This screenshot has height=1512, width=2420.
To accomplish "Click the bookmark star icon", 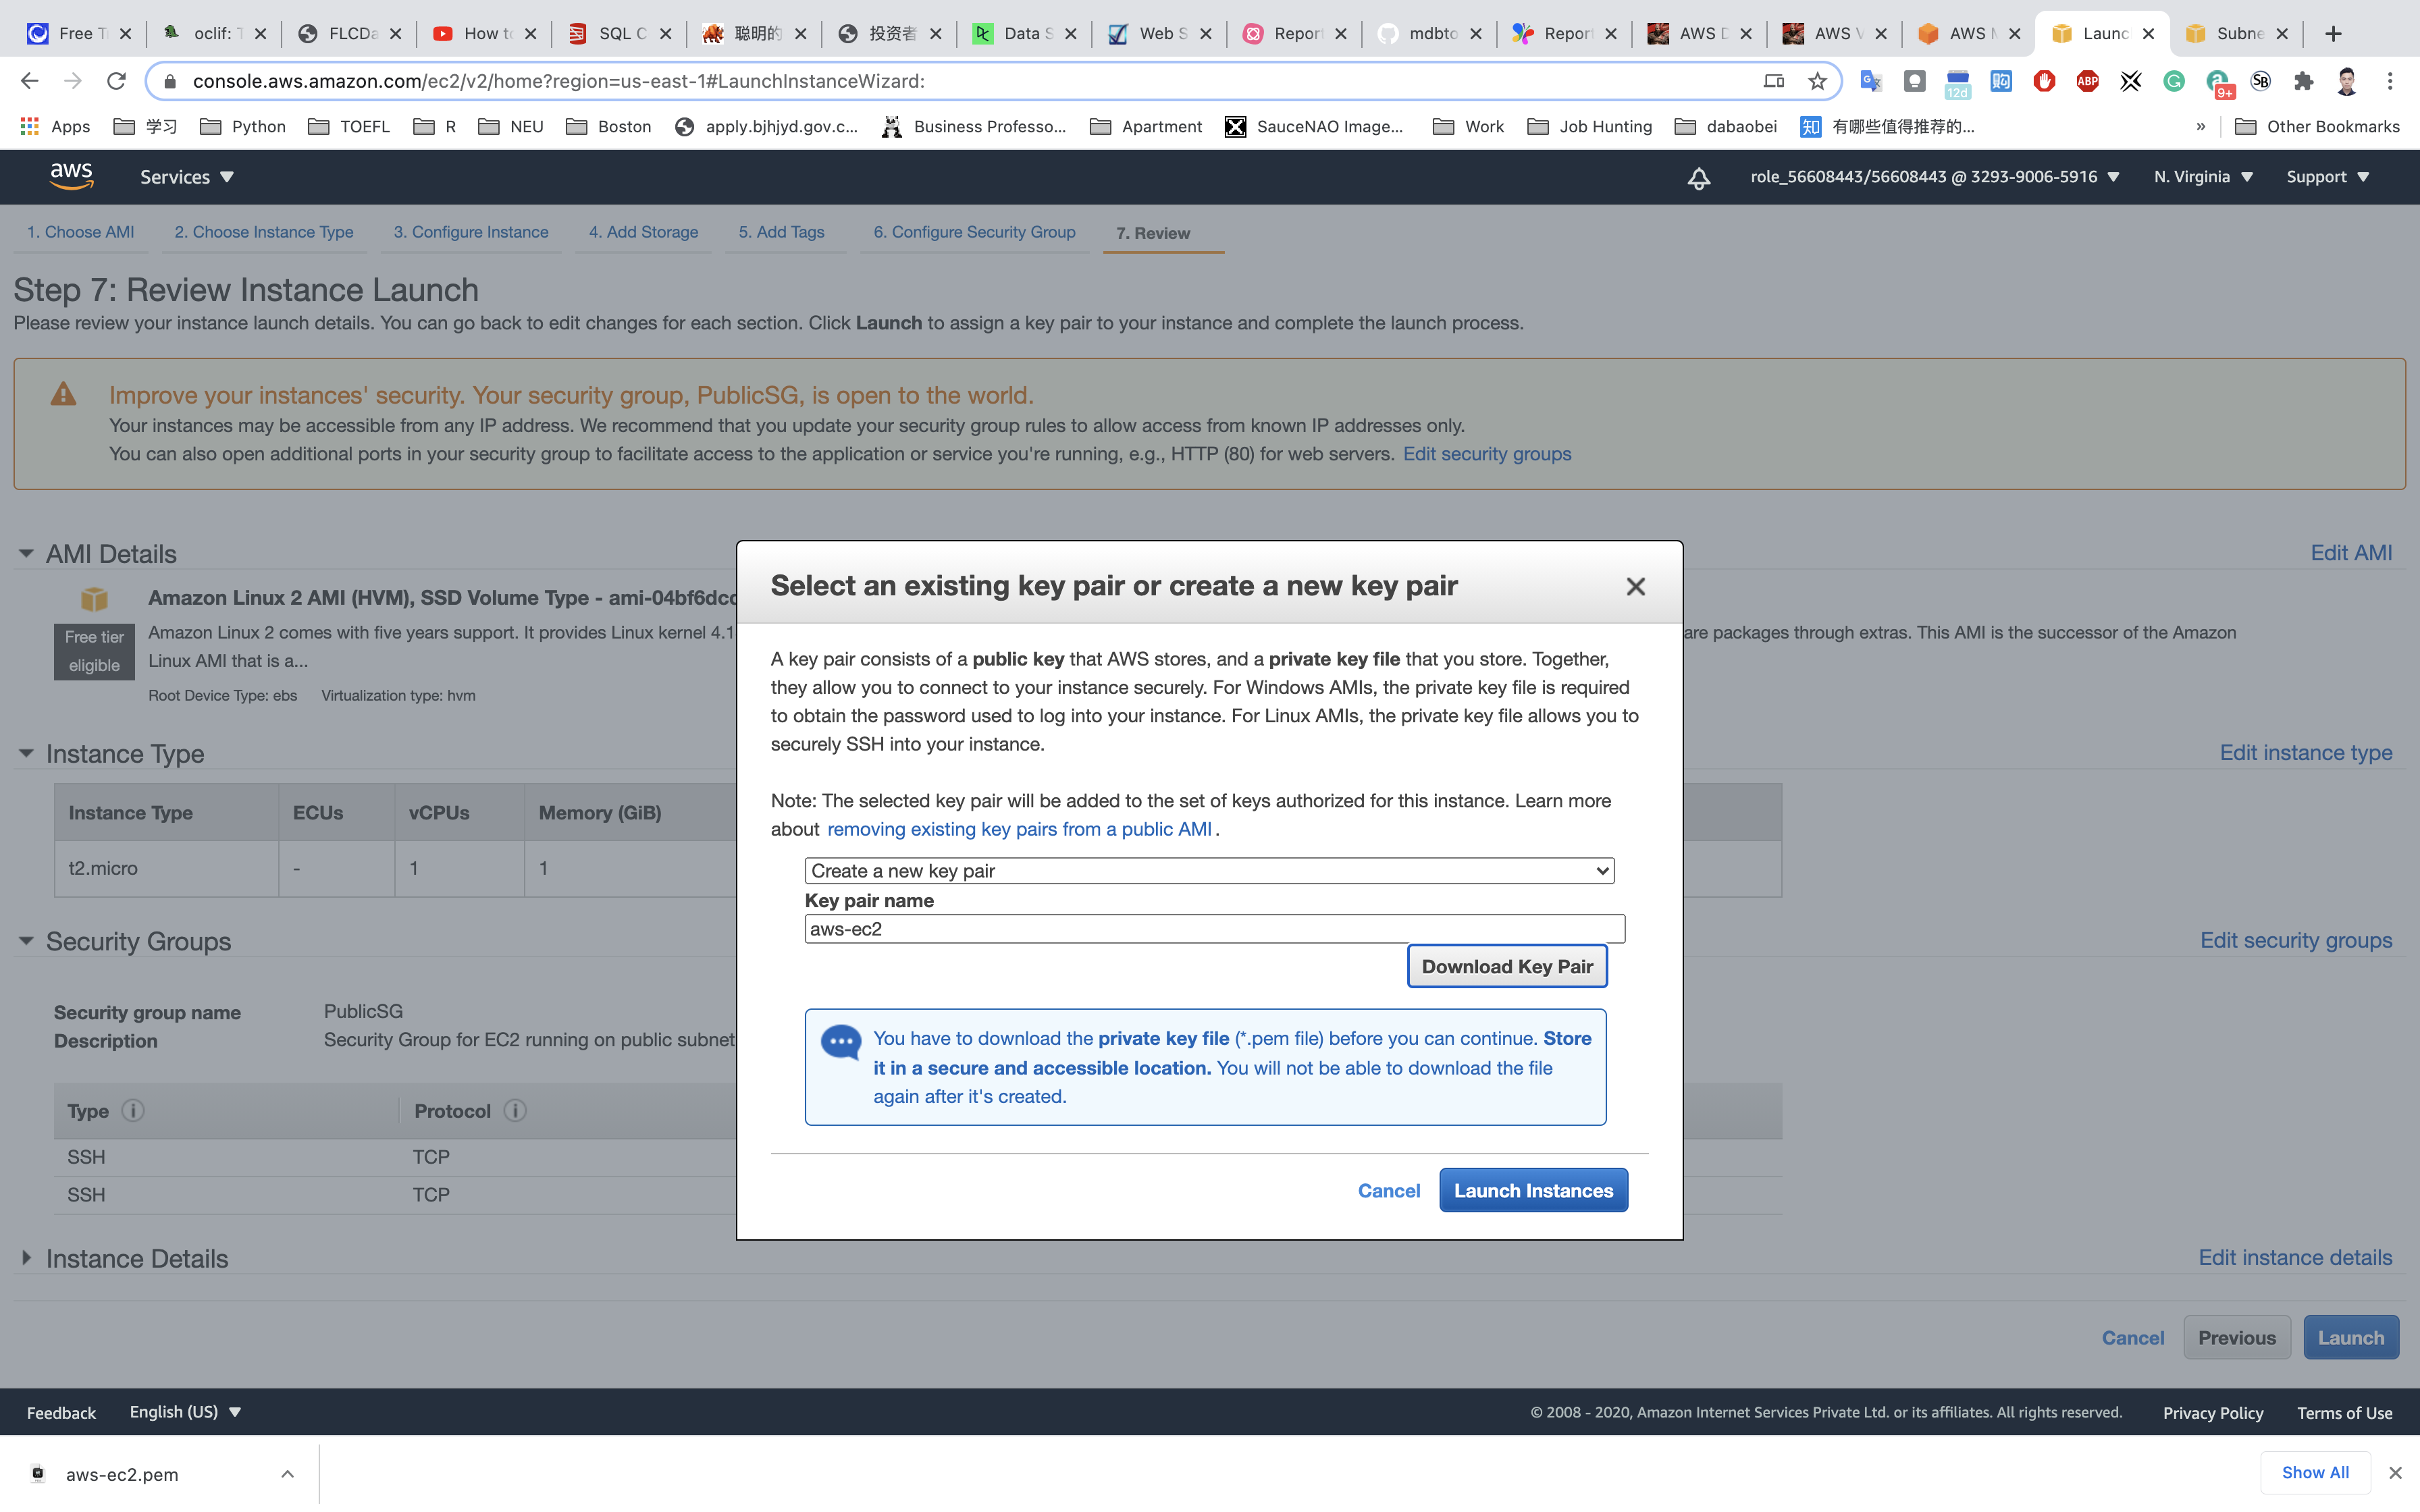I will (1817, 81).
